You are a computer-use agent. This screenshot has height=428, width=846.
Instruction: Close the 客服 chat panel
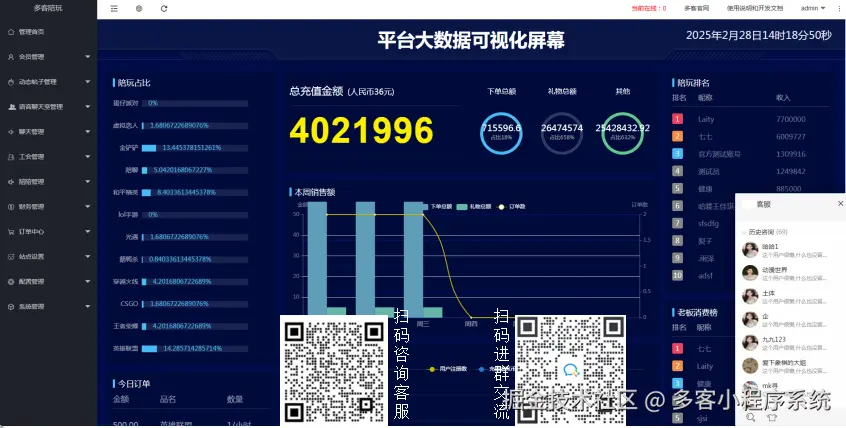[x=840, y=203]
